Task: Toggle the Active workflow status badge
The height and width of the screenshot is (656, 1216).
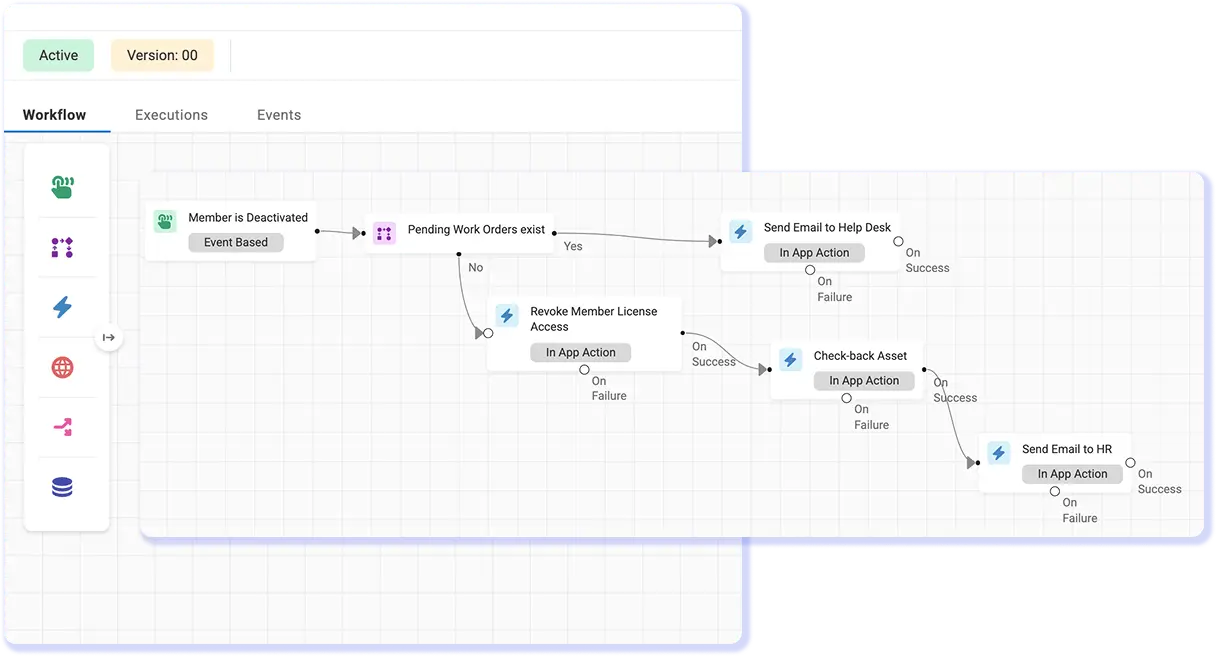Action: [x=58, y=55]
